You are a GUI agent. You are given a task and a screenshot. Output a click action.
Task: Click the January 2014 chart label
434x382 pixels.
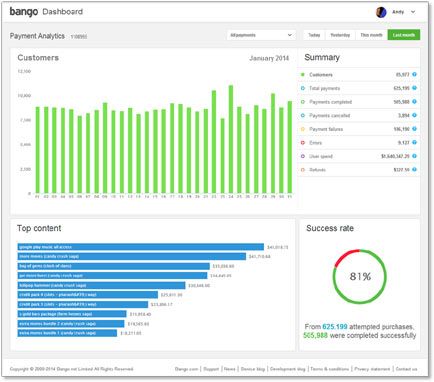coord(269,58)
